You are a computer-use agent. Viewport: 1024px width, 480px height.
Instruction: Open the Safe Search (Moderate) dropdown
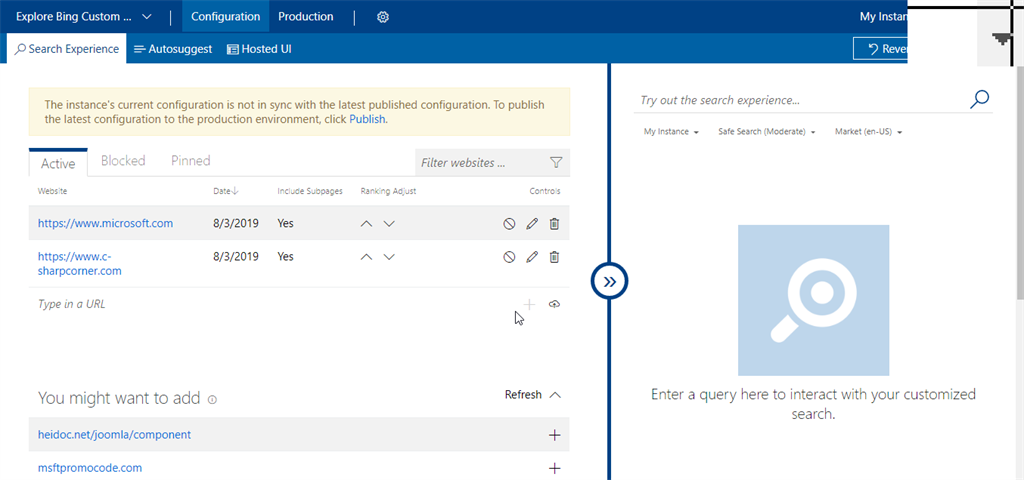[x=767, y=132]
